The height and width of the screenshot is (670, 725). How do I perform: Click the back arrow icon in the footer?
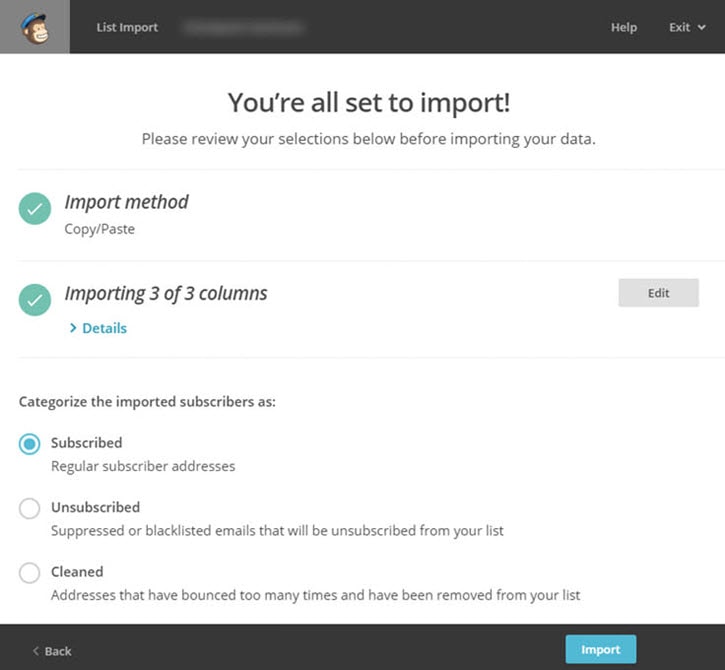tap(37, 651)
